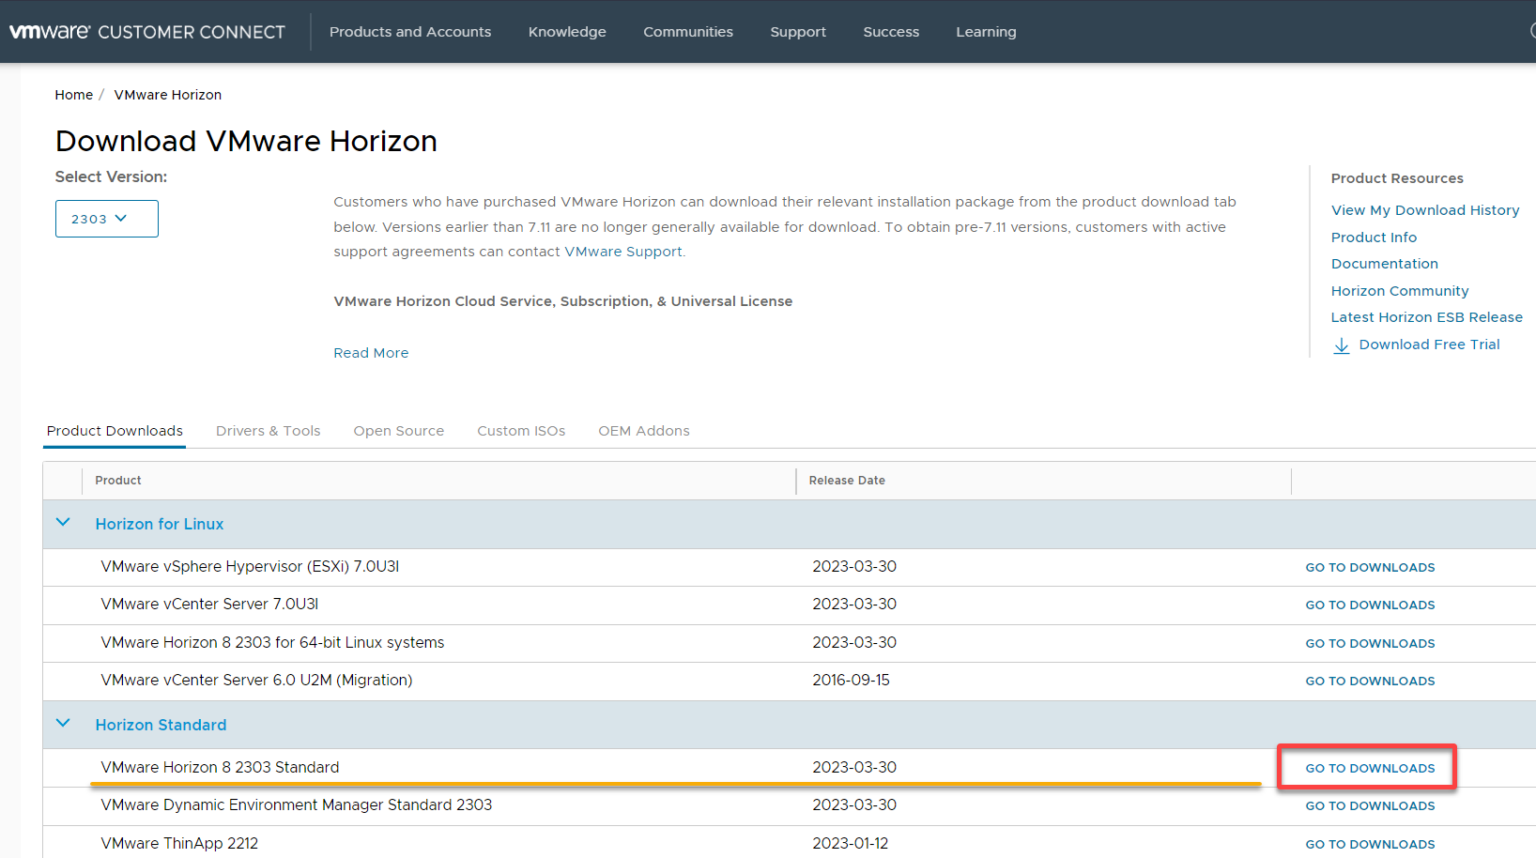Switch to the Custom ISOs tab
This screenshot has width=1536, height=858.
521,431
